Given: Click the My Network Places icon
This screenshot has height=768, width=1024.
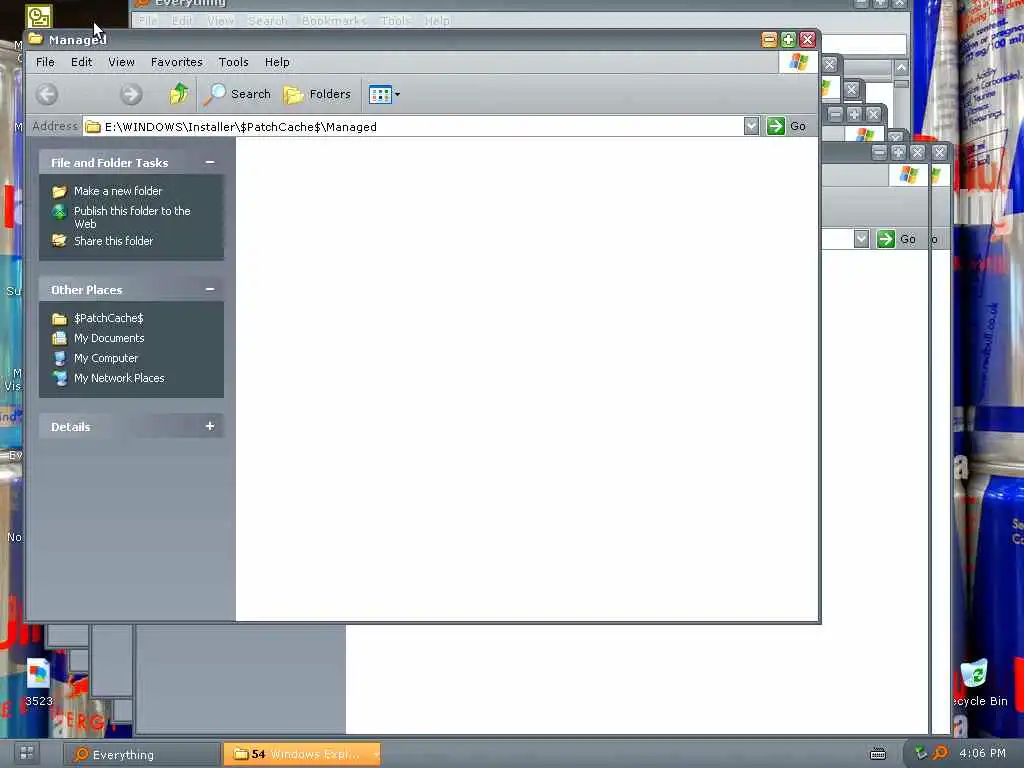Looking at the screenshot, I should [x=59, y=378].
